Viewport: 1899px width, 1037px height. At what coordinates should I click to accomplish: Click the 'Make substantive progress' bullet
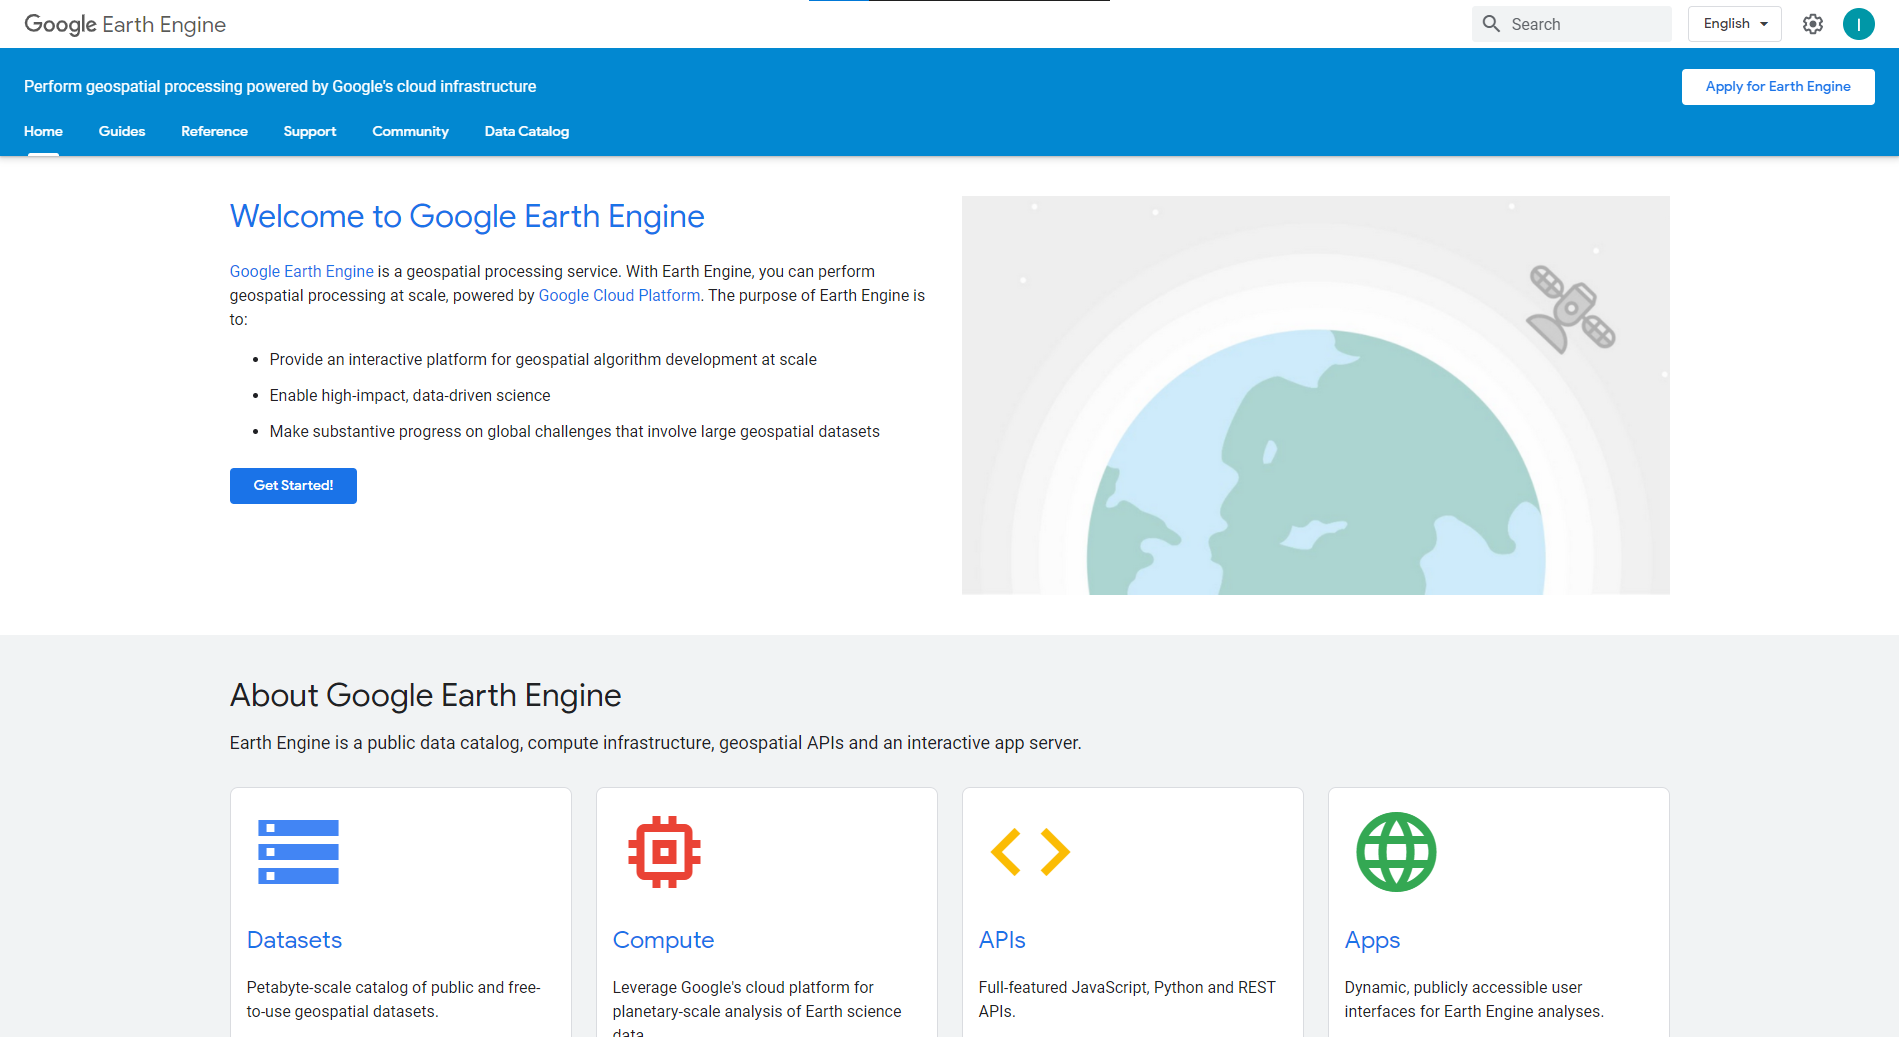coord(575,432)
